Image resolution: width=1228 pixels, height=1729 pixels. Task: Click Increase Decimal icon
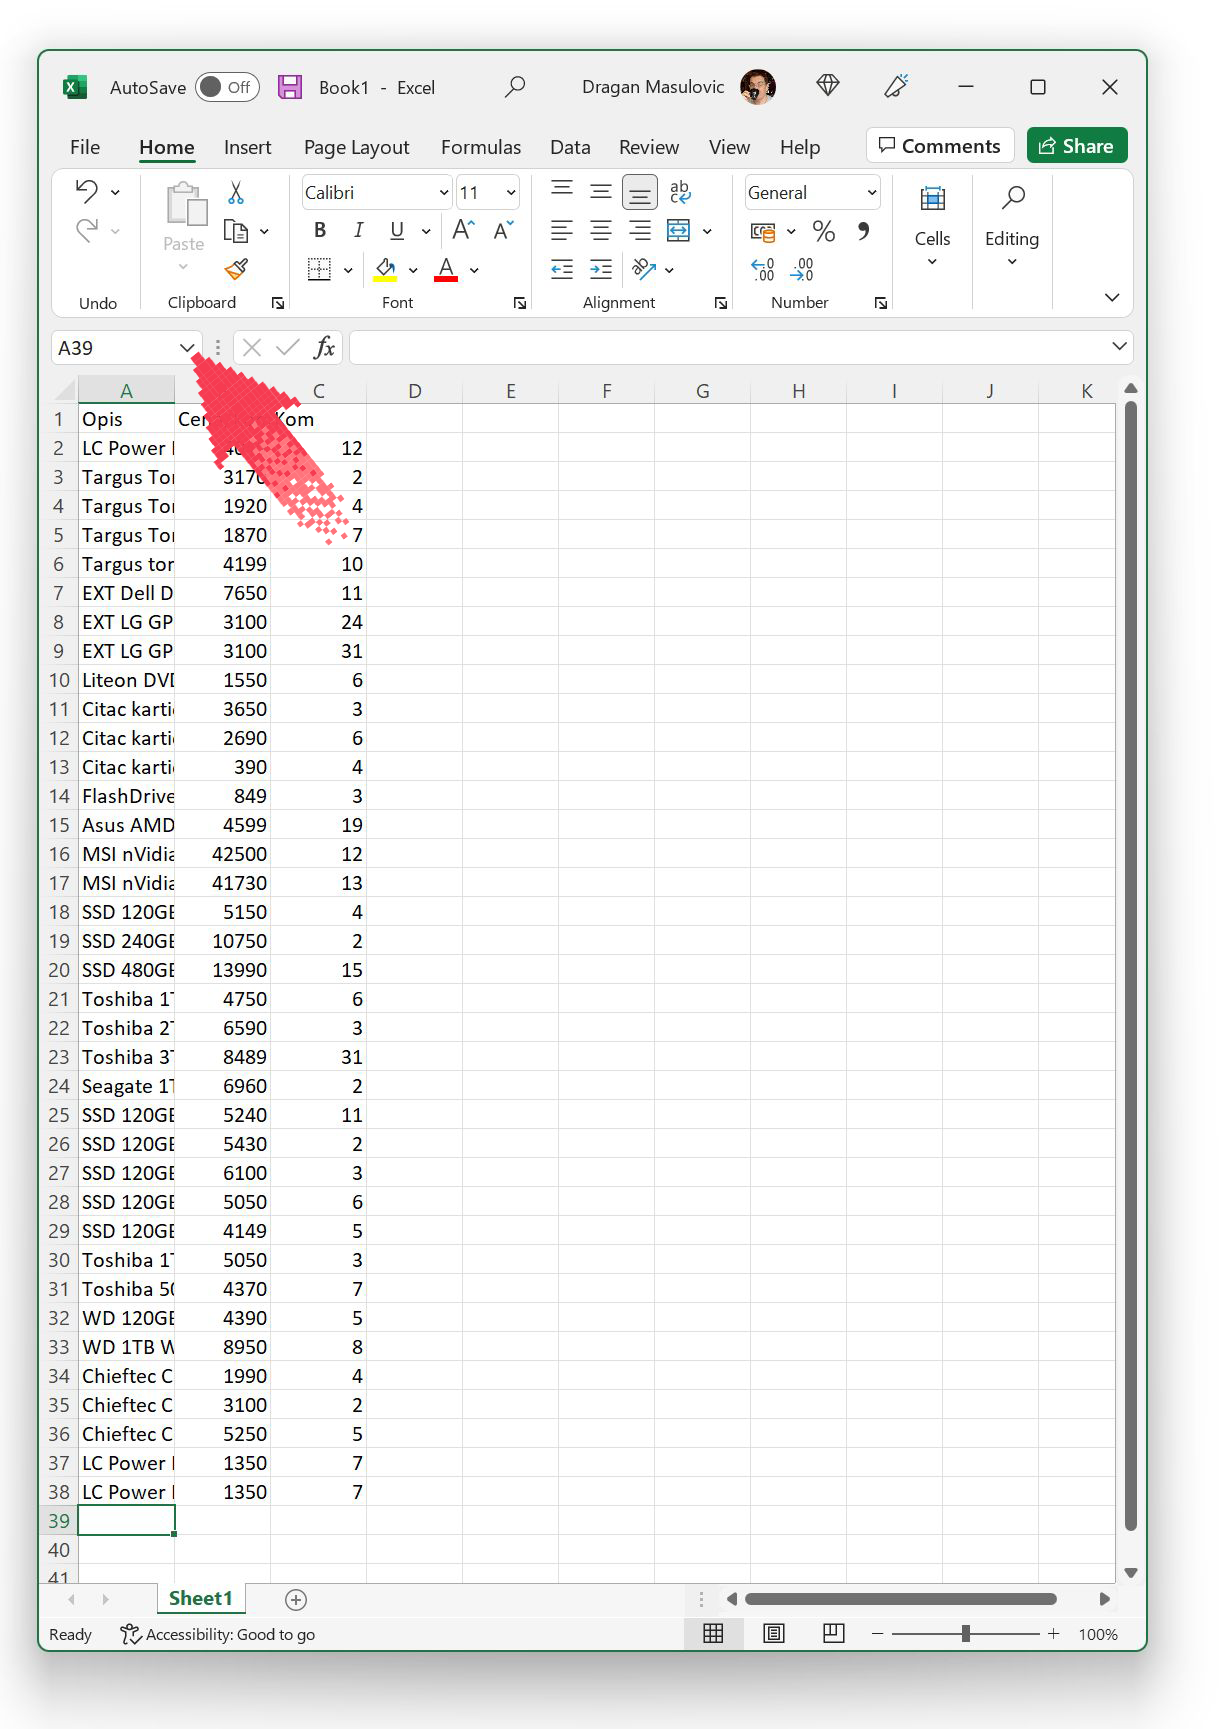pos(763,269)
